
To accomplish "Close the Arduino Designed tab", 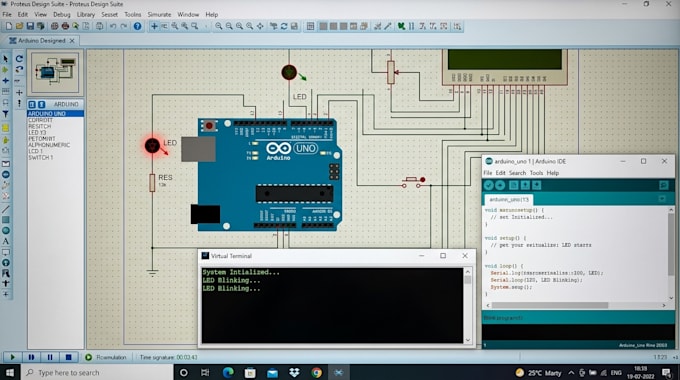I will point(72,40).
